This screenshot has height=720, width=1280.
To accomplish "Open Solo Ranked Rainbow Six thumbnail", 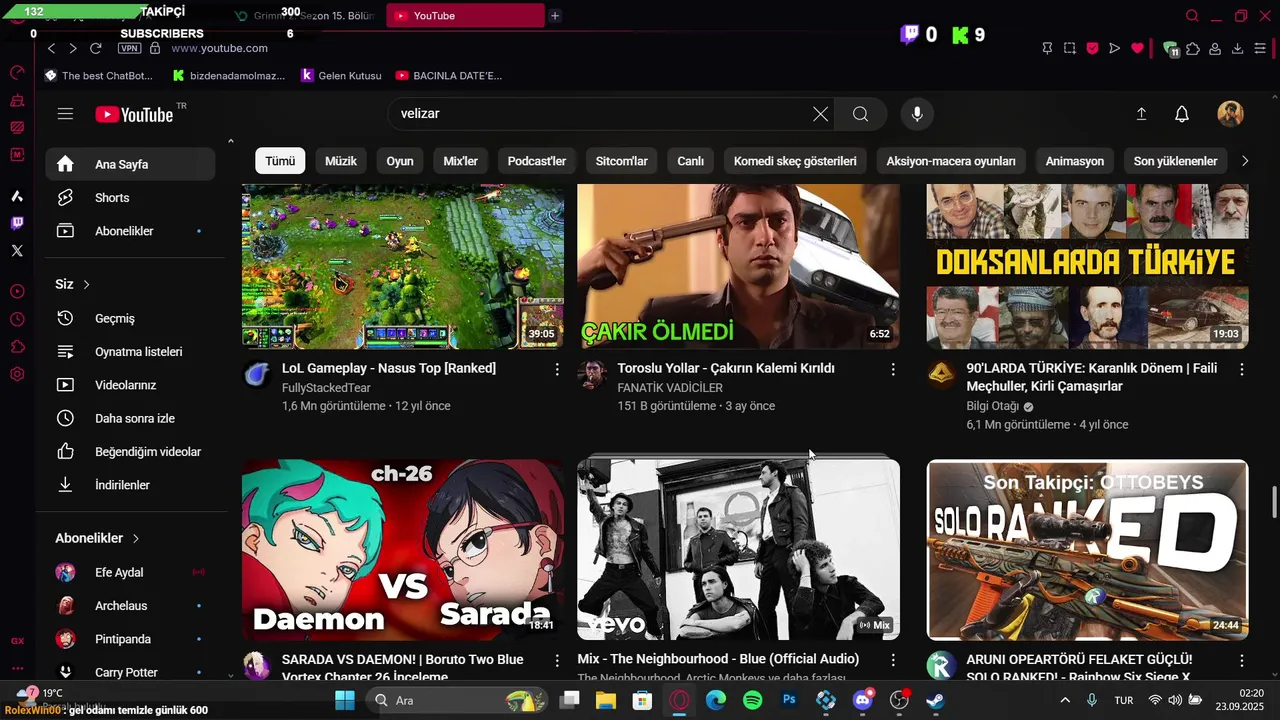I will (x=1087, y=549).
